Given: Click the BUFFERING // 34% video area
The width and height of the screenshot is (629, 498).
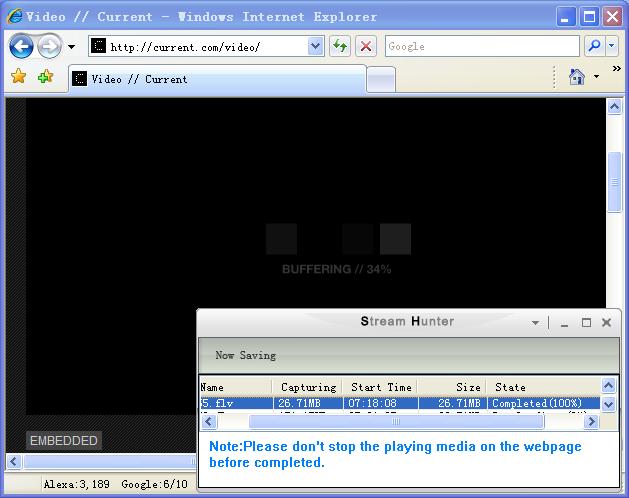Looking at the screenshot, I should (336, 269).
